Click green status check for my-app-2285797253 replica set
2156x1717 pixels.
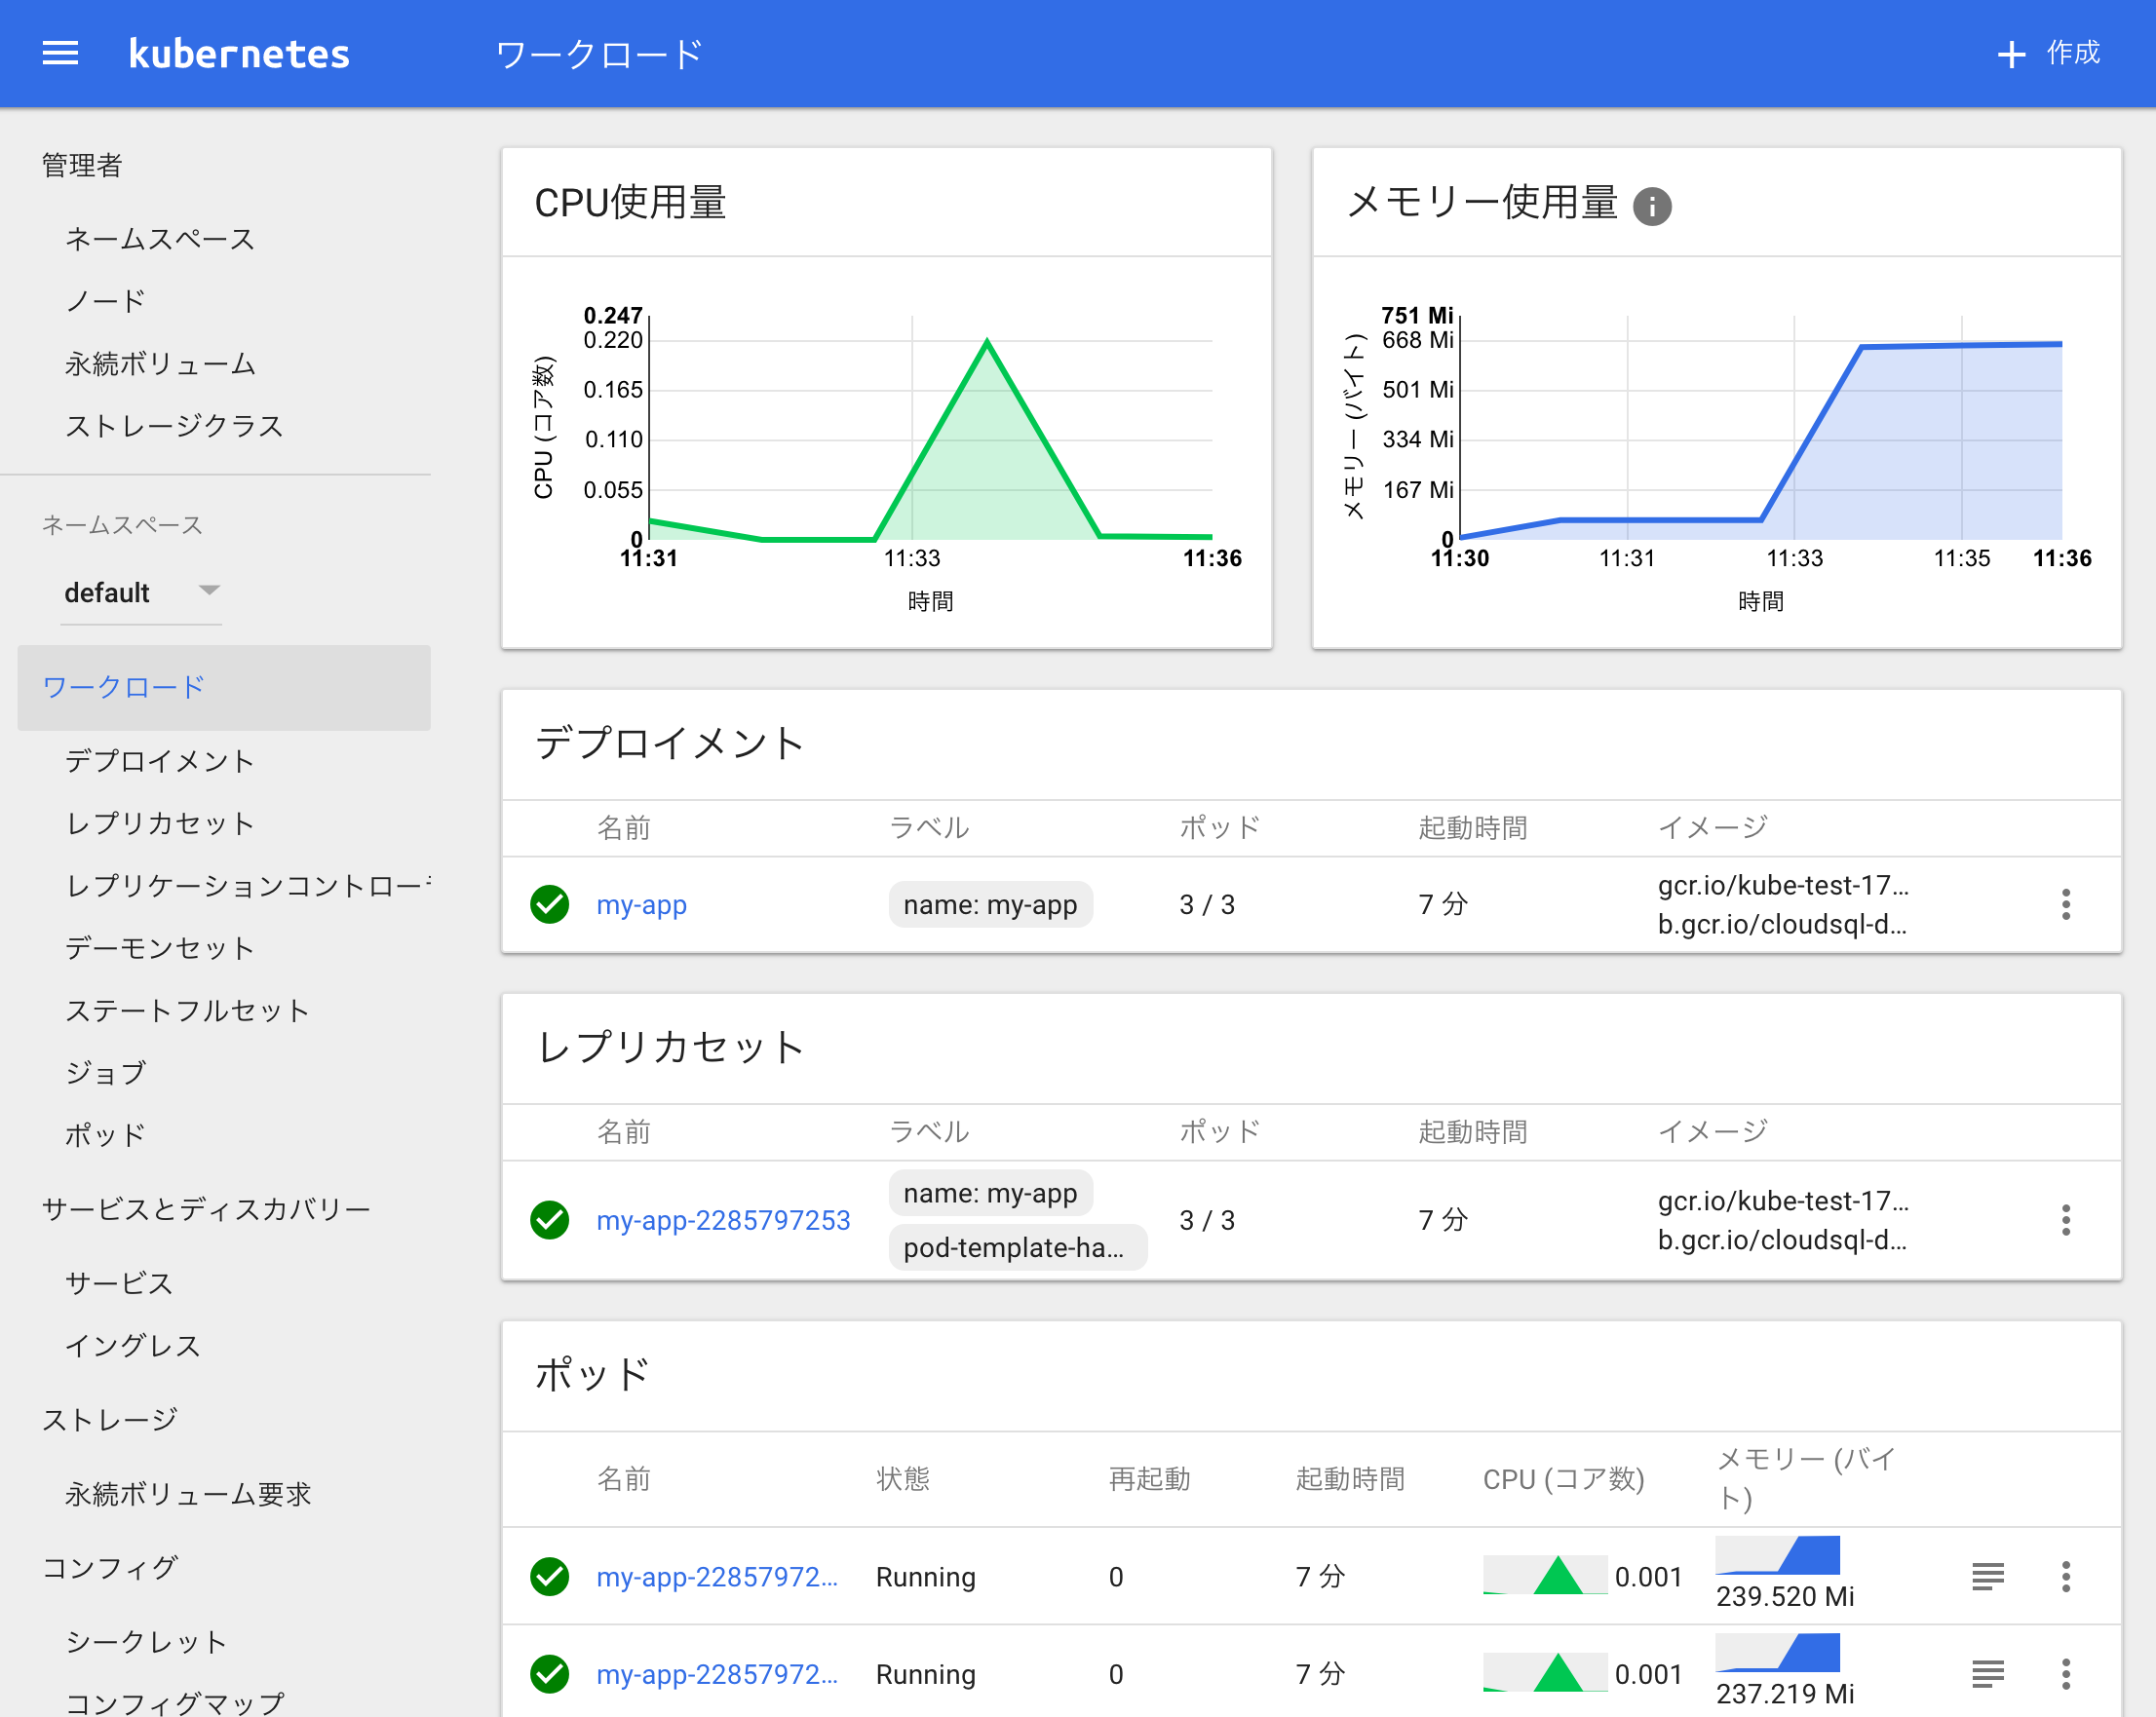click(550, 1220)
